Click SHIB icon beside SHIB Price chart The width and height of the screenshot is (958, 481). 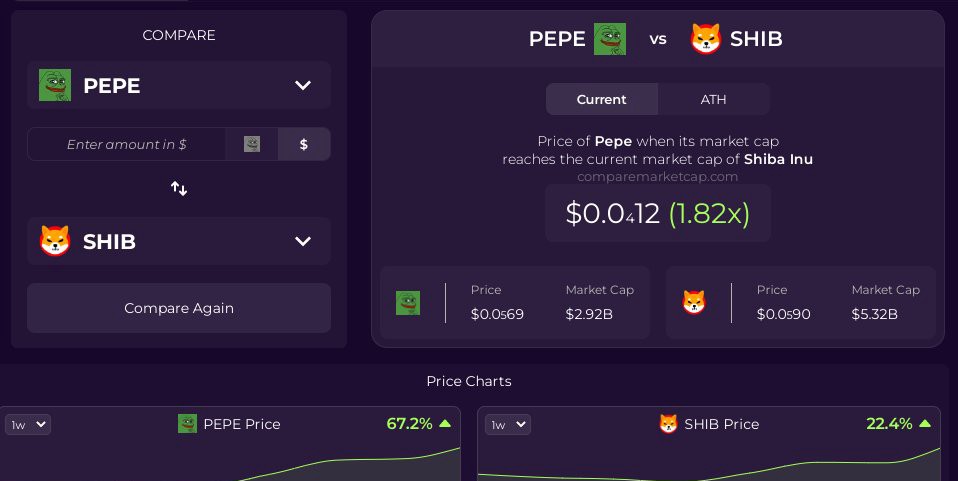(668, 424)
